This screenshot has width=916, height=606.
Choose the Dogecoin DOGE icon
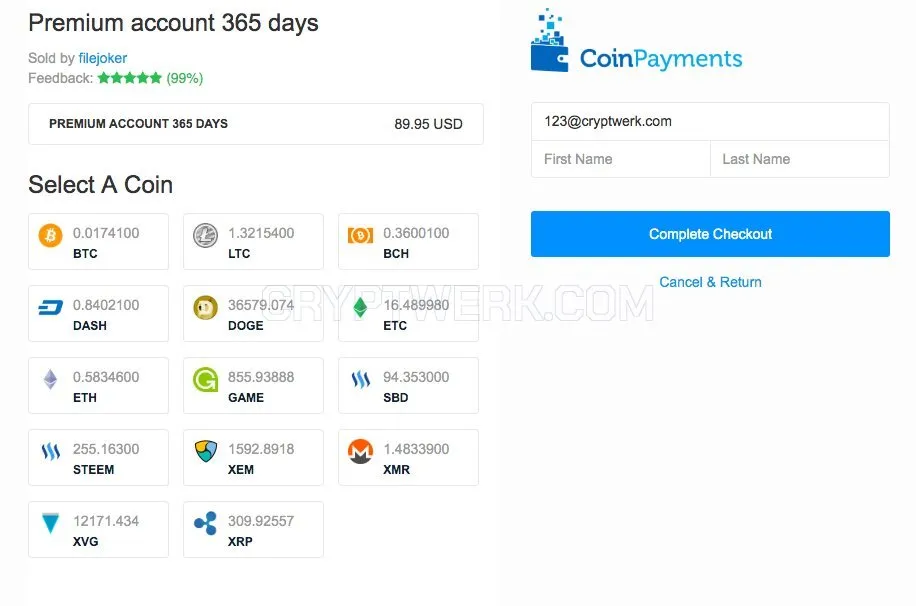coord(206,307)
